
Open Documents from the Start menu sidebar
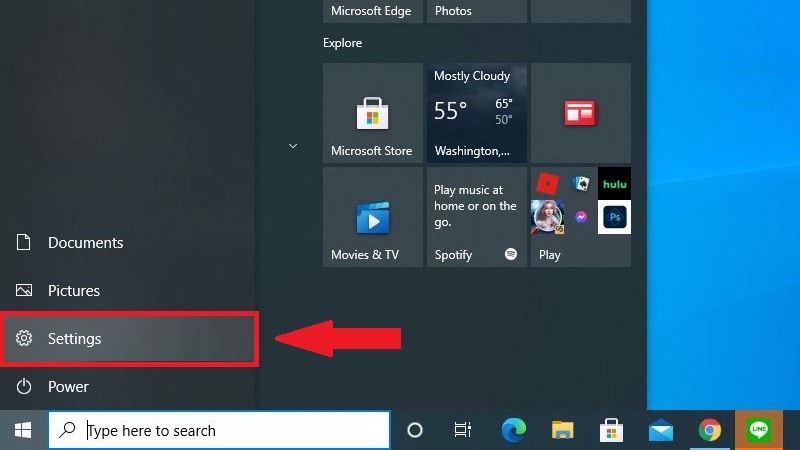pyautogui.click(x=128, y=242)
